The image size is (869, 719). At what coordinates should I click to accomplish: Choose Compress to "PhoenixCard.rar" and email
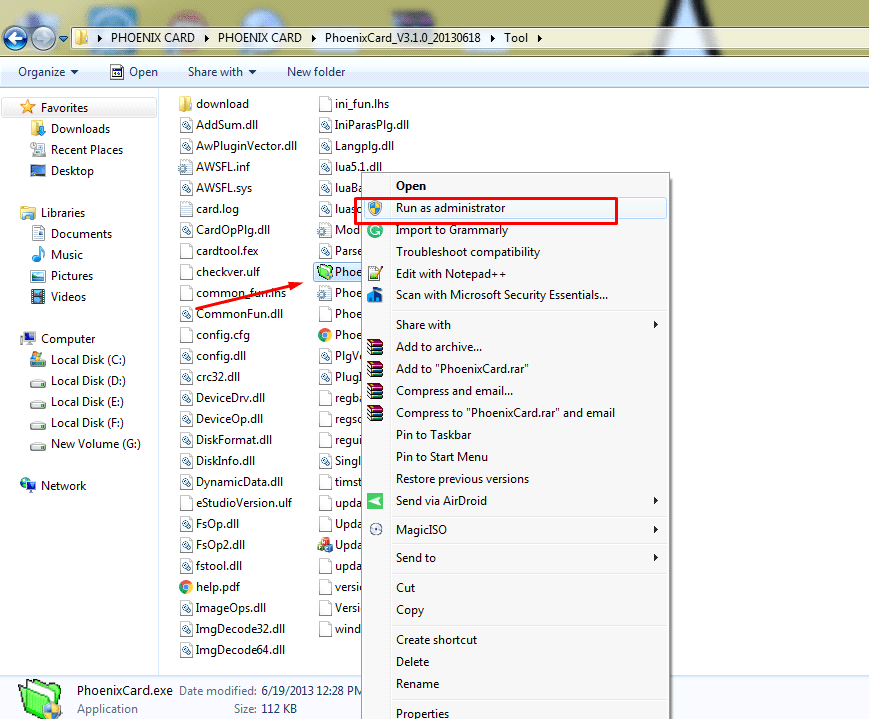(505, 413)
